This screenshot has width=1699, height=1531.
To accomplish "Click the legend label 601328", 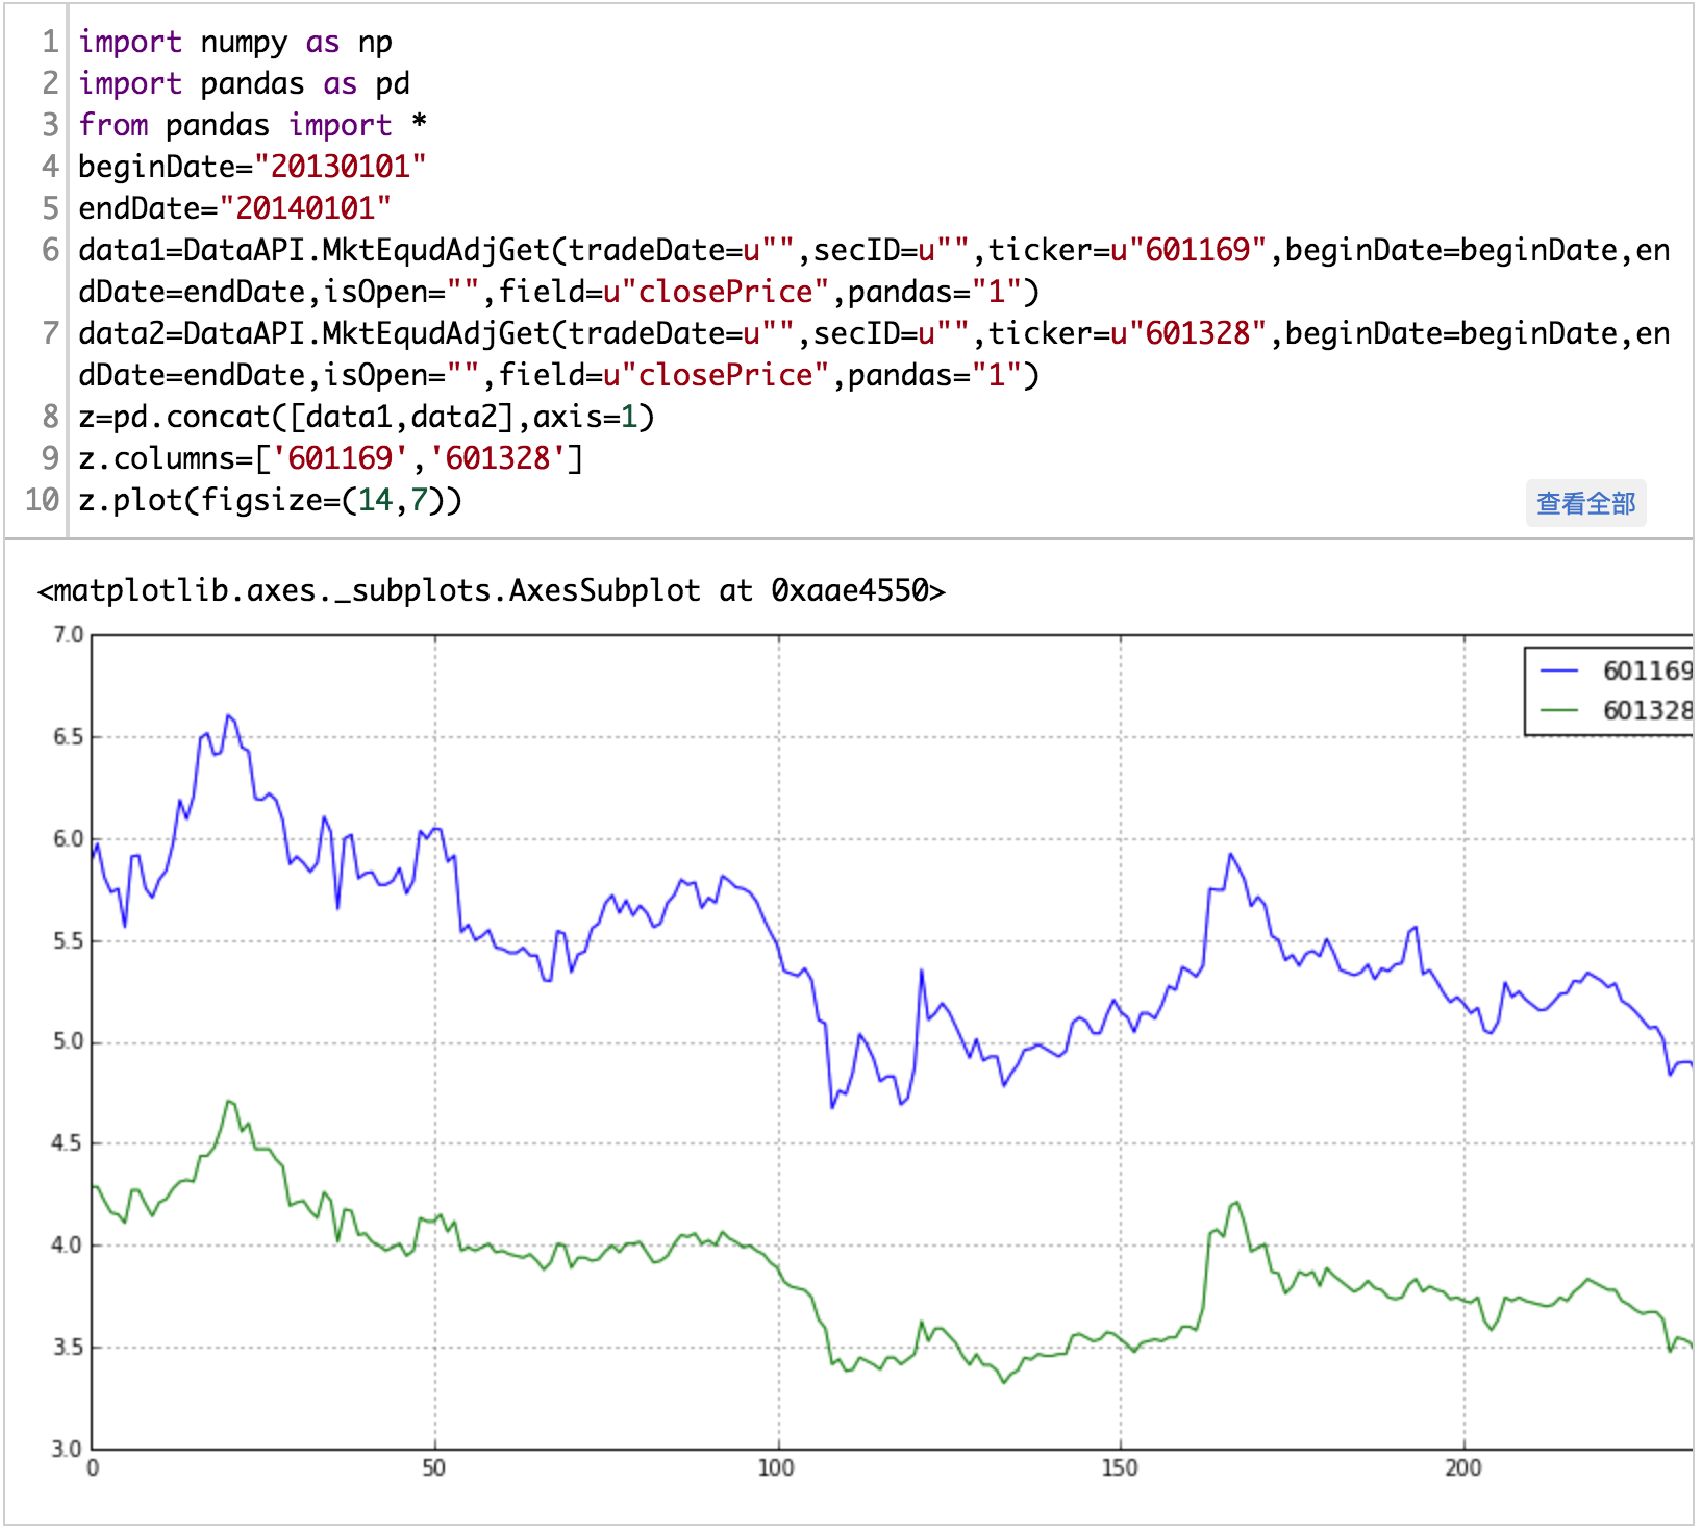I will click(x=1647, y=711).
